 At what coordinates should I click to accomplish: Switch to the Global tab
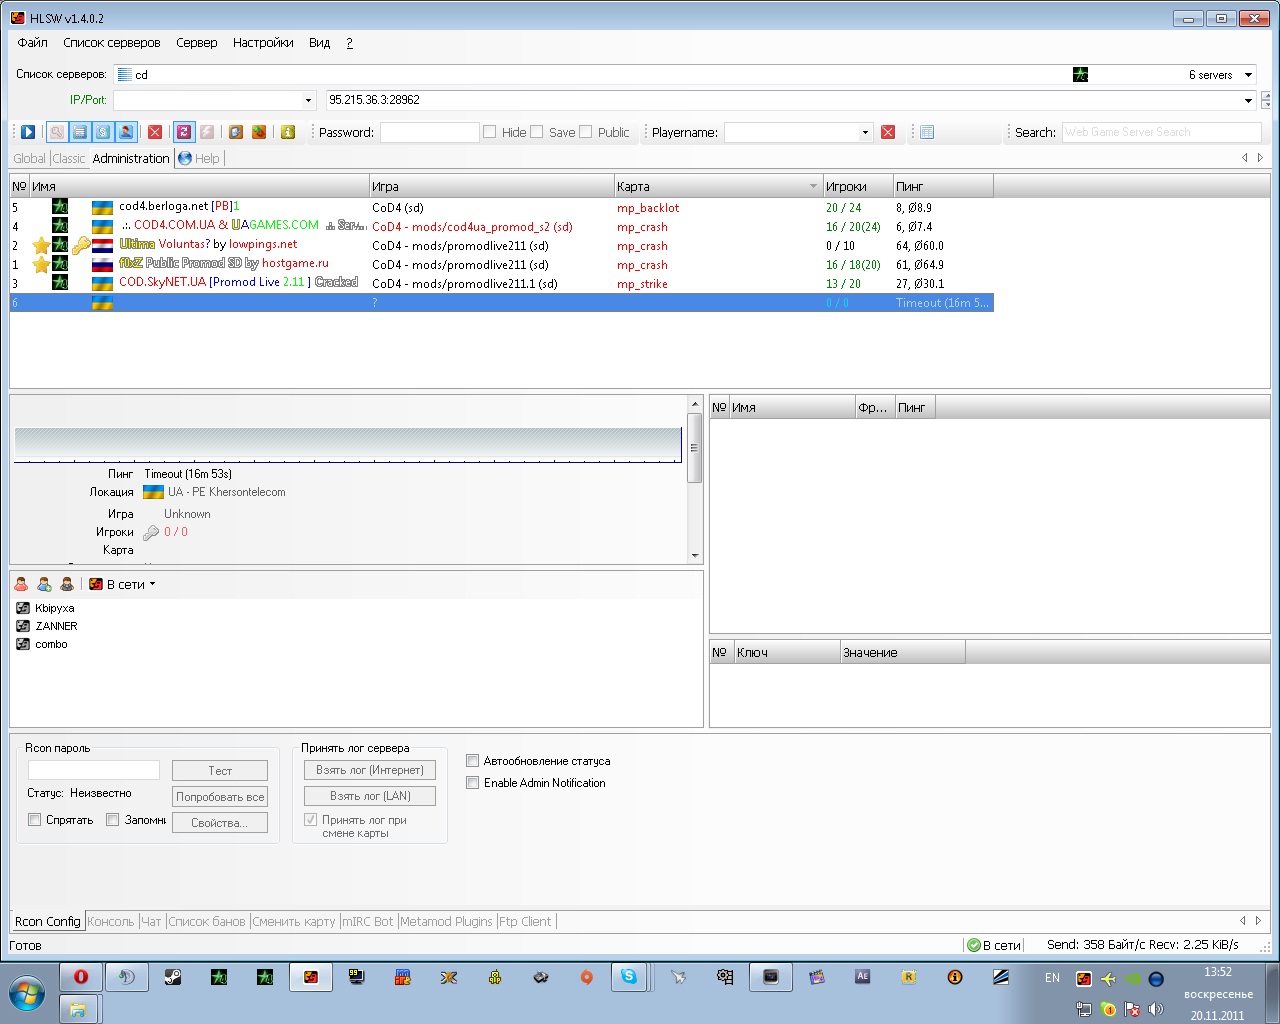pos(29,158)
